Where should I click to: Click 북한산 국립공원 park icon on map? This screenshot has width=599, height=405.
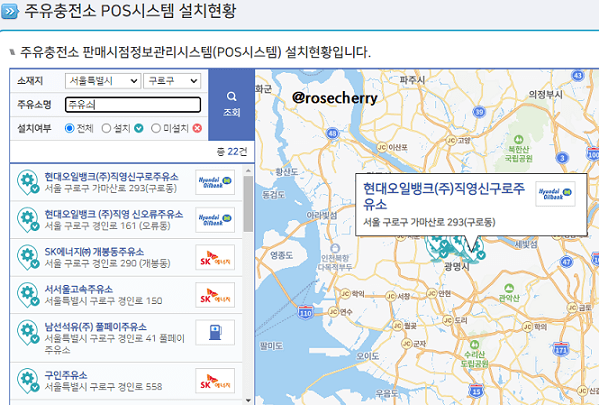coord(518,139)
